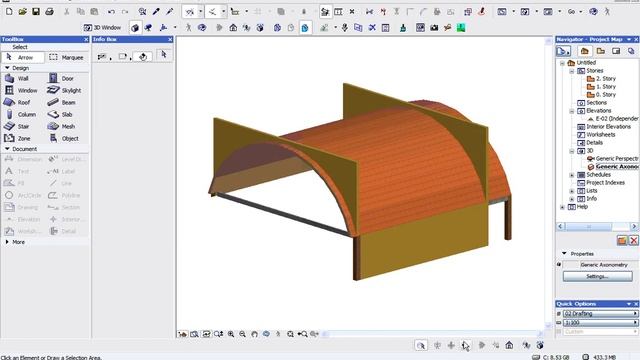
Task: Expand the Schedules tree node
Action: click(x=572, y=175)
